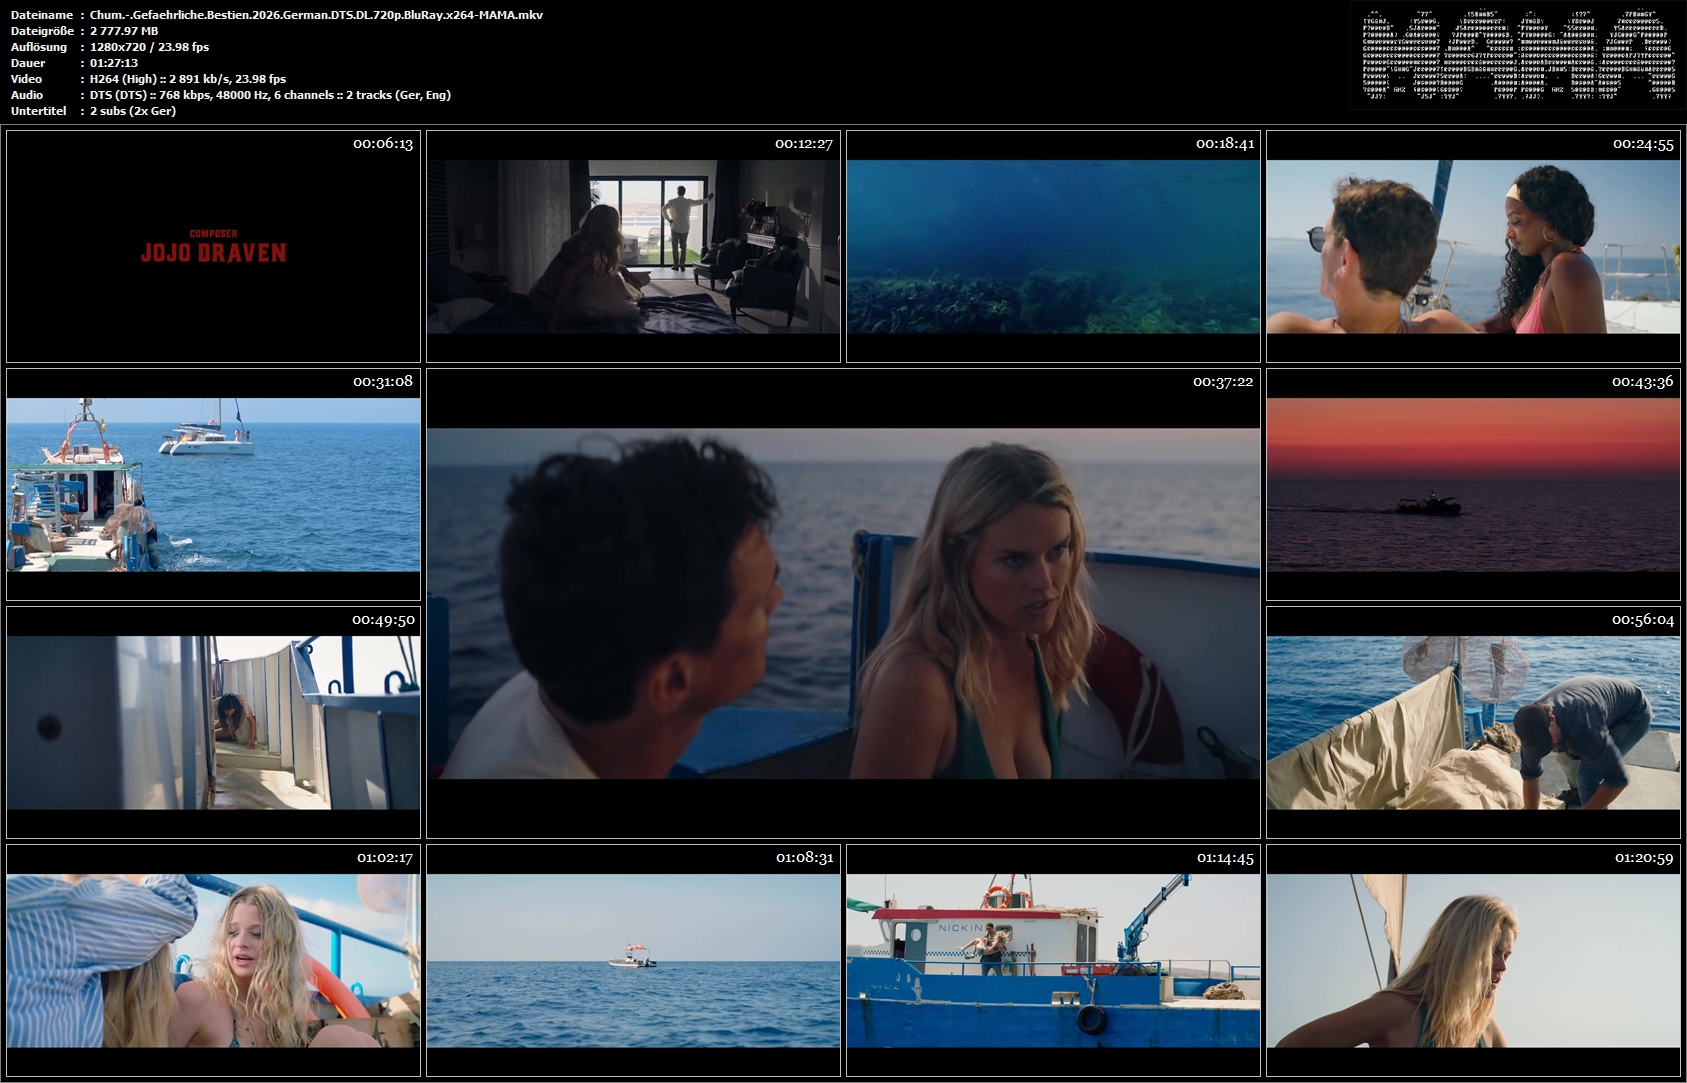
Task: Select the "Dateigröße" label
Action: 43,31
